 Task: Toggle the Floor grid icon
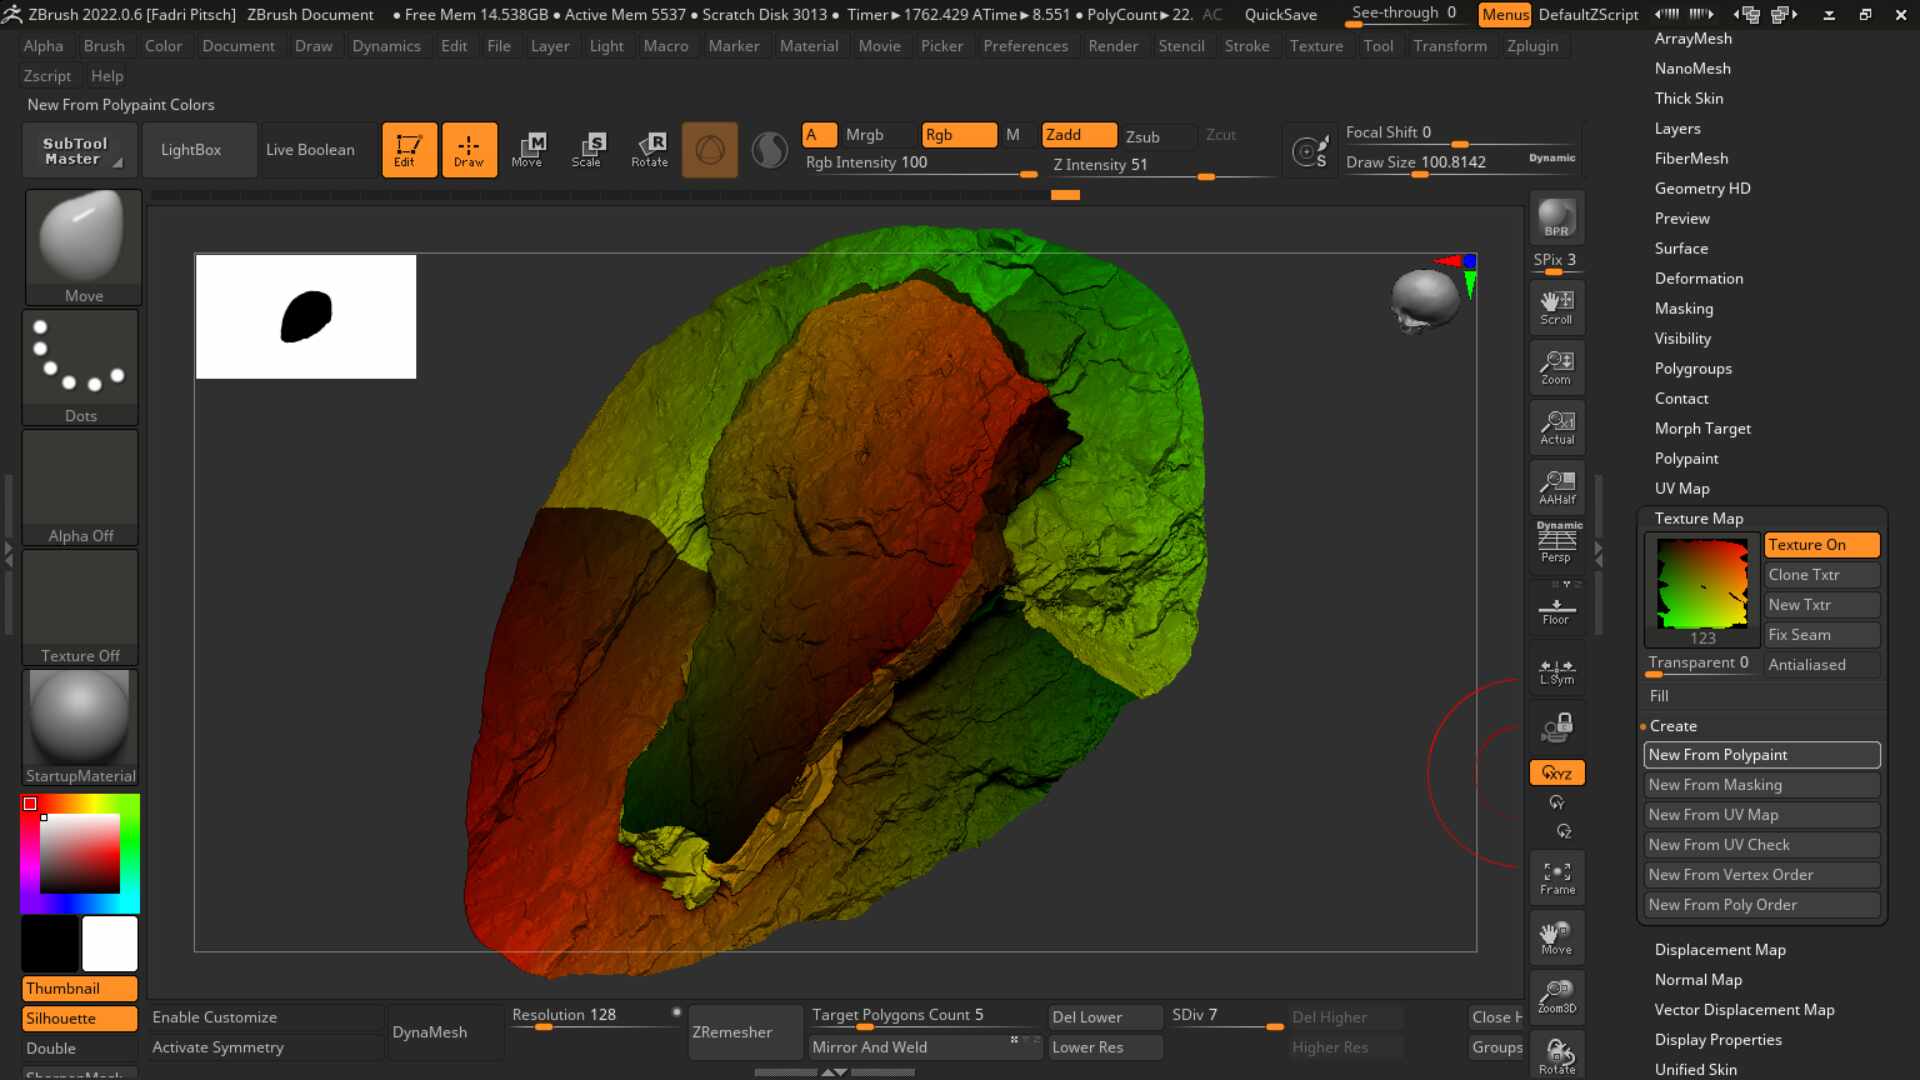pos(1556,610)
